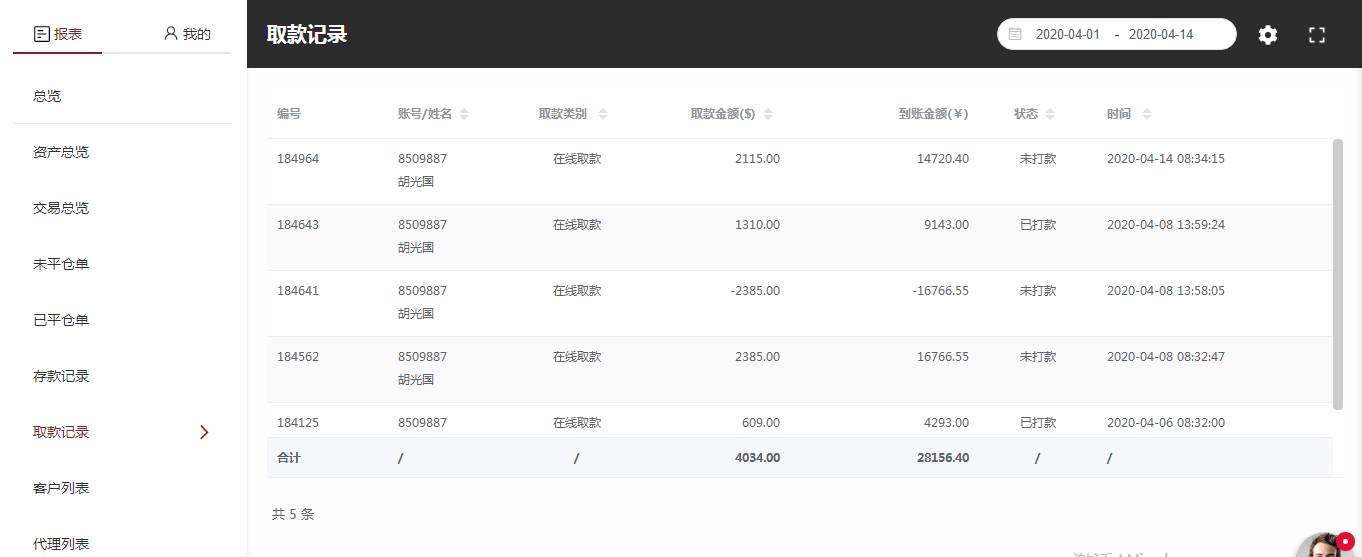Click record number 184643
Image resolution: width=1362 pixels, height=557 pixels.
pos(298,225)
